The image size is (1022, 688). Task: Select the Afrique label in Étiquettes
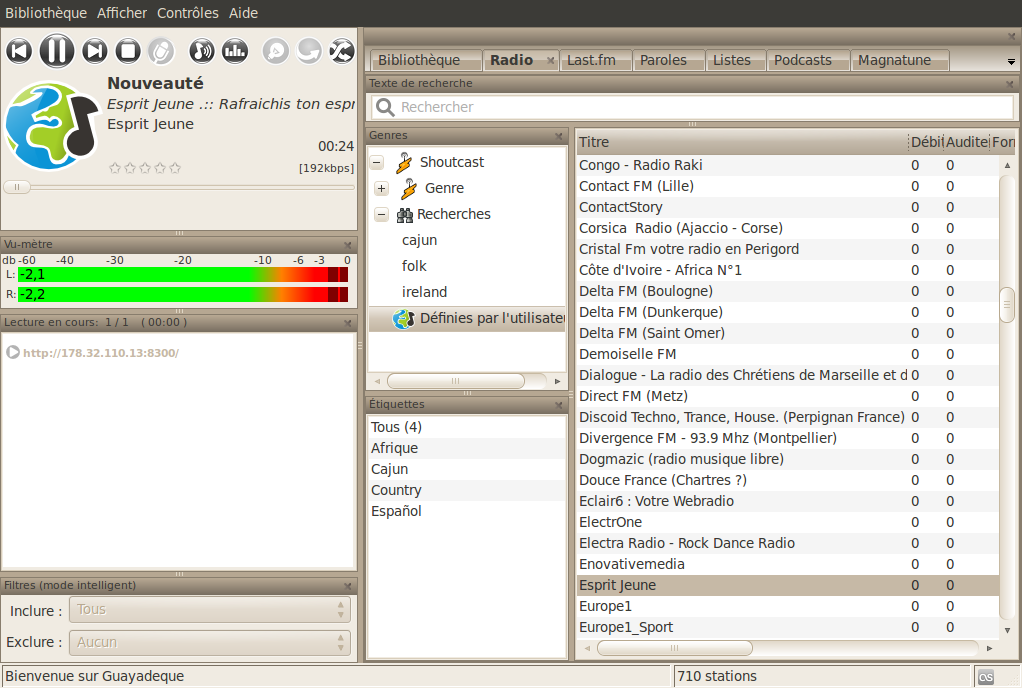(394, 448)
